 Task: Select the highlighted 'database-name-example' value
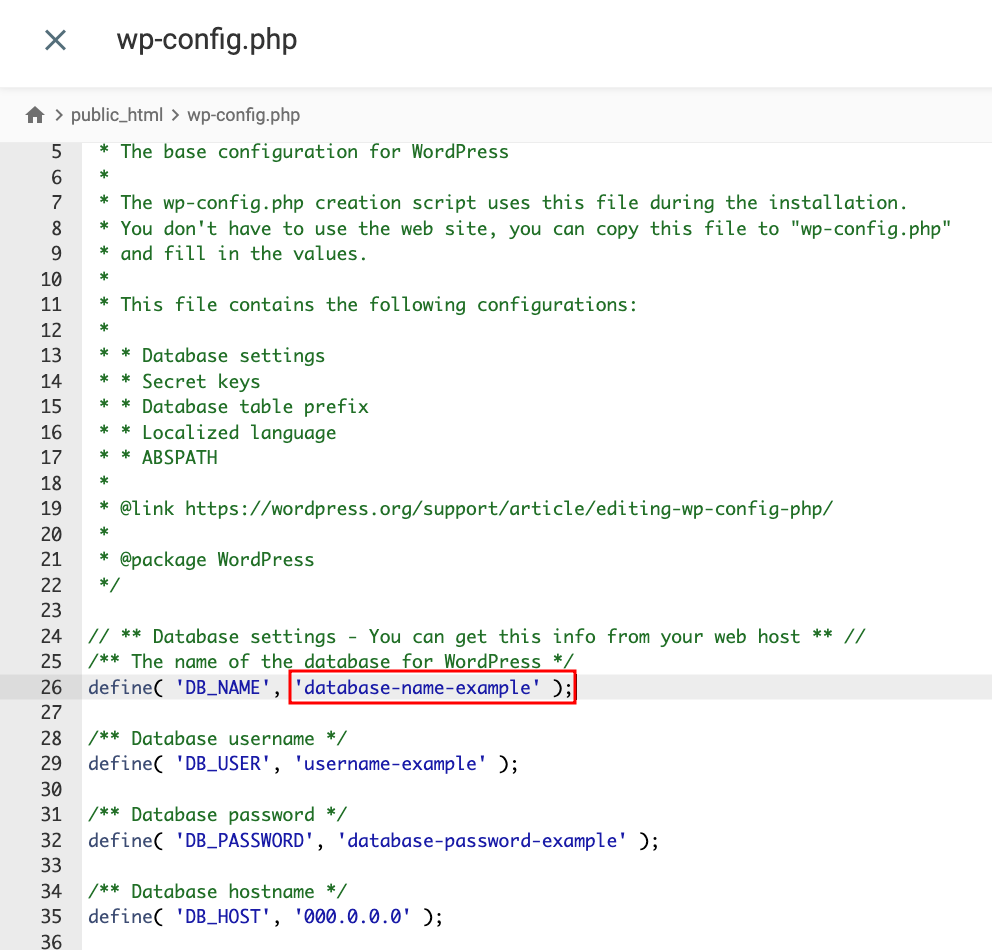point(431,687)
